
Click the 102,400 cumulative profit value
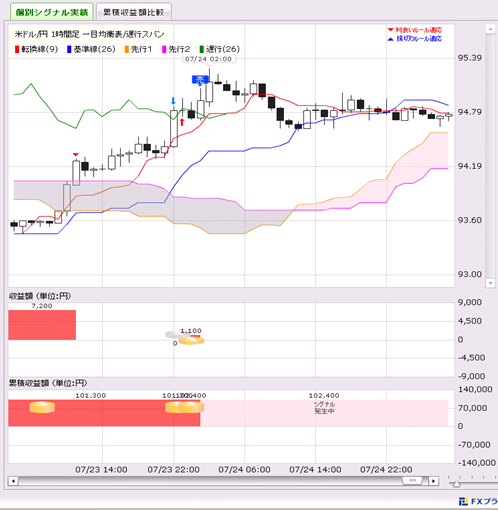click(324, 396)
